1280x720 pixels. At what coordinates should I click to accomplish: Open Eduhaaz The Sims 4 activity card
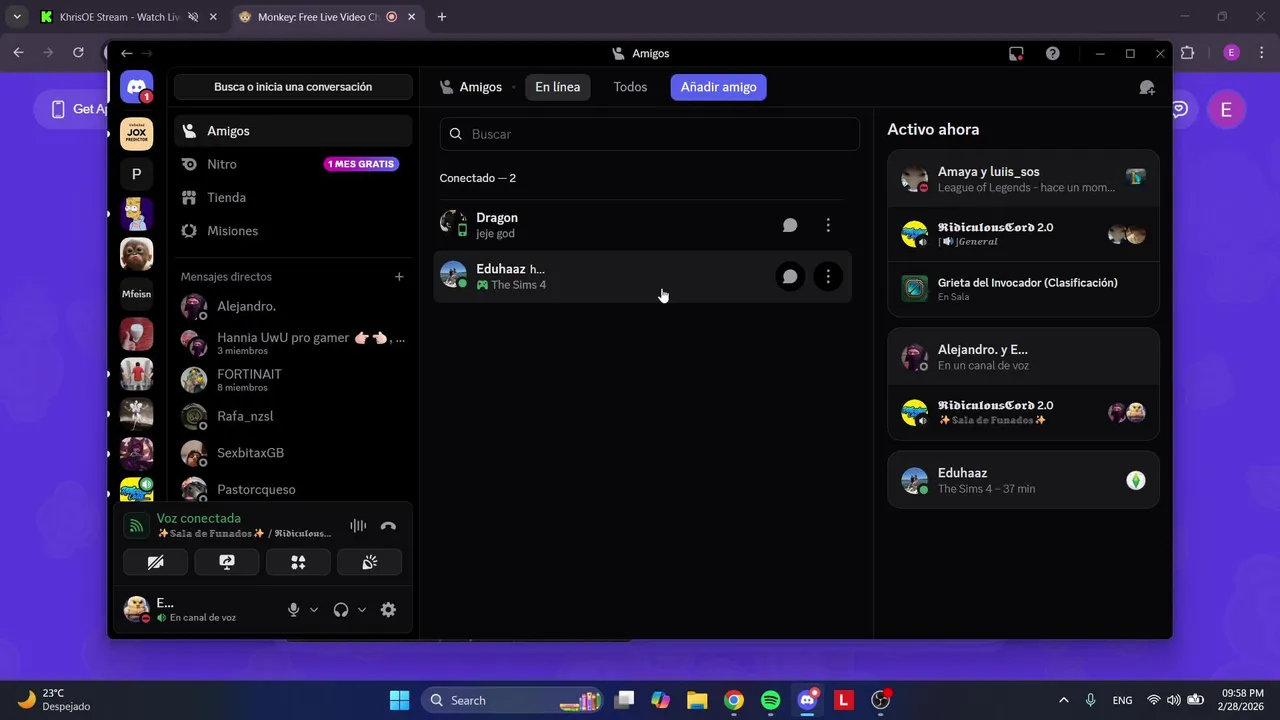[x=1023, y=480]
